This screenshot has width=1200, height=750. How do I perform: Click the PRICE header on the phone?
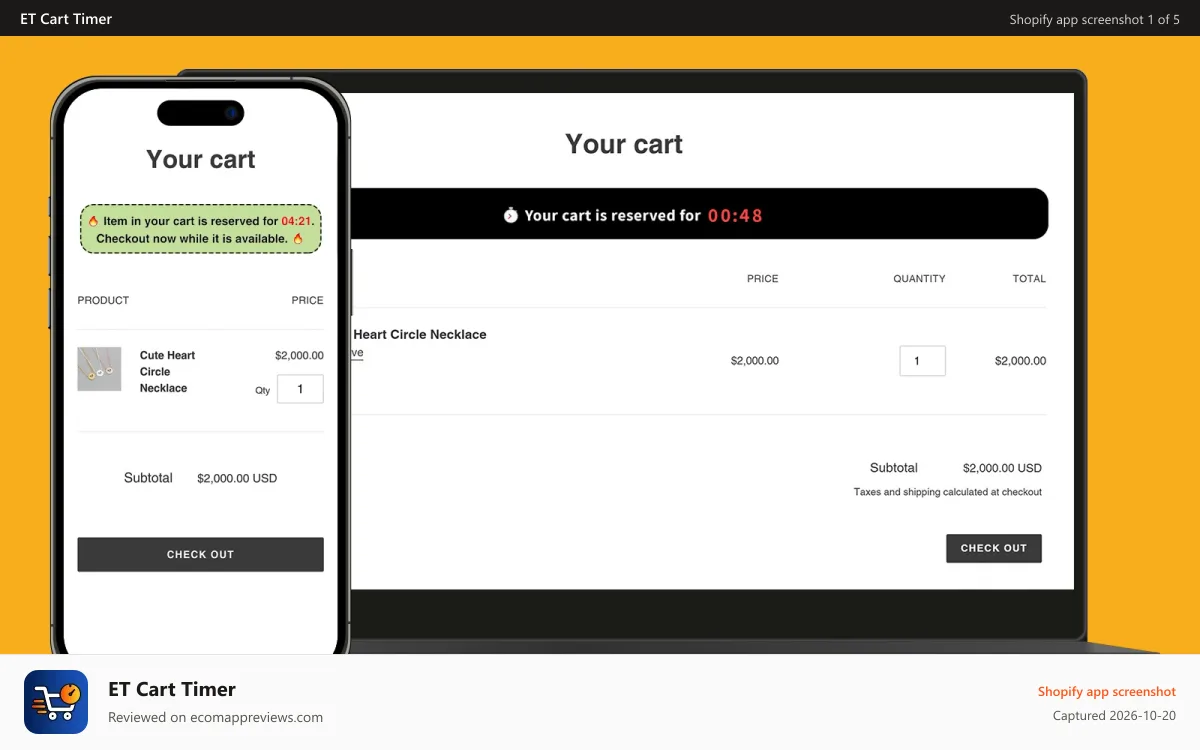[308, 300]
